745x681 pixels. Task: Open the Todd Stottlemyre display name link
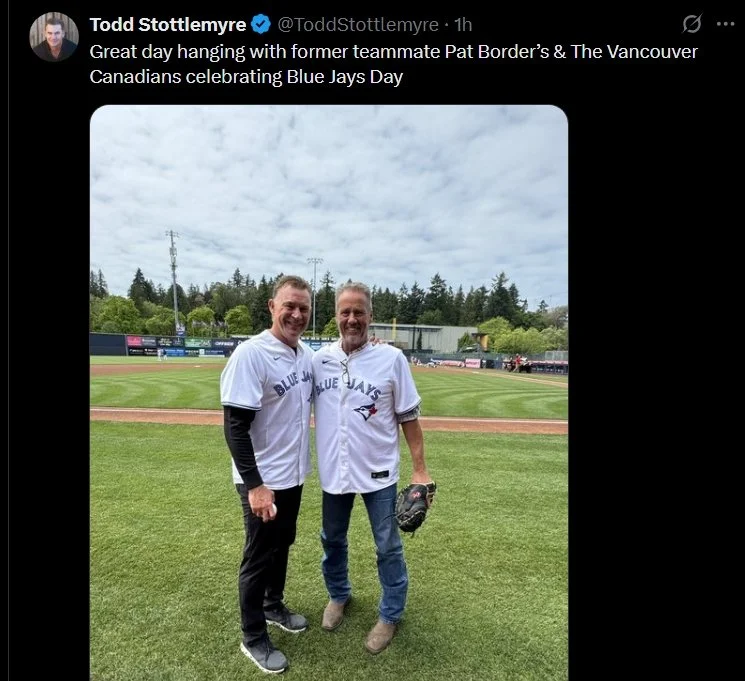(168, 24)
